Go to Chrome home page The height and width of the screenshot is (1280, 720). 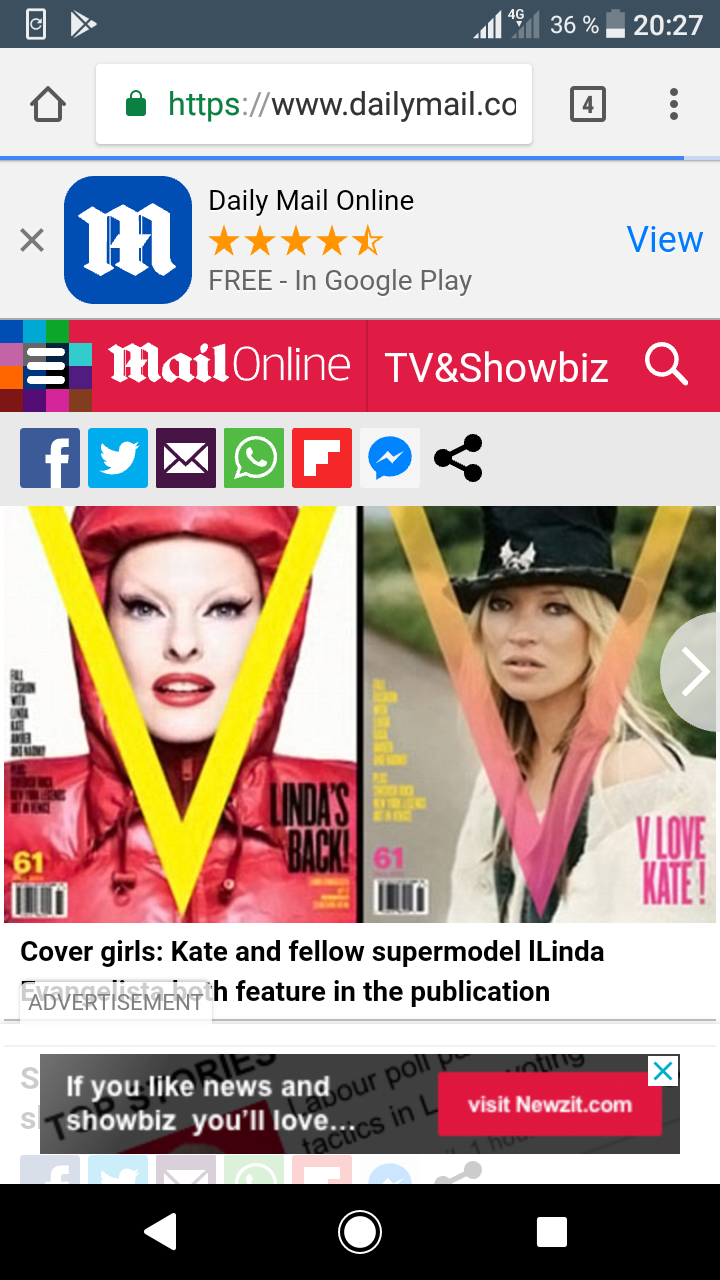[x=48, y=104]
